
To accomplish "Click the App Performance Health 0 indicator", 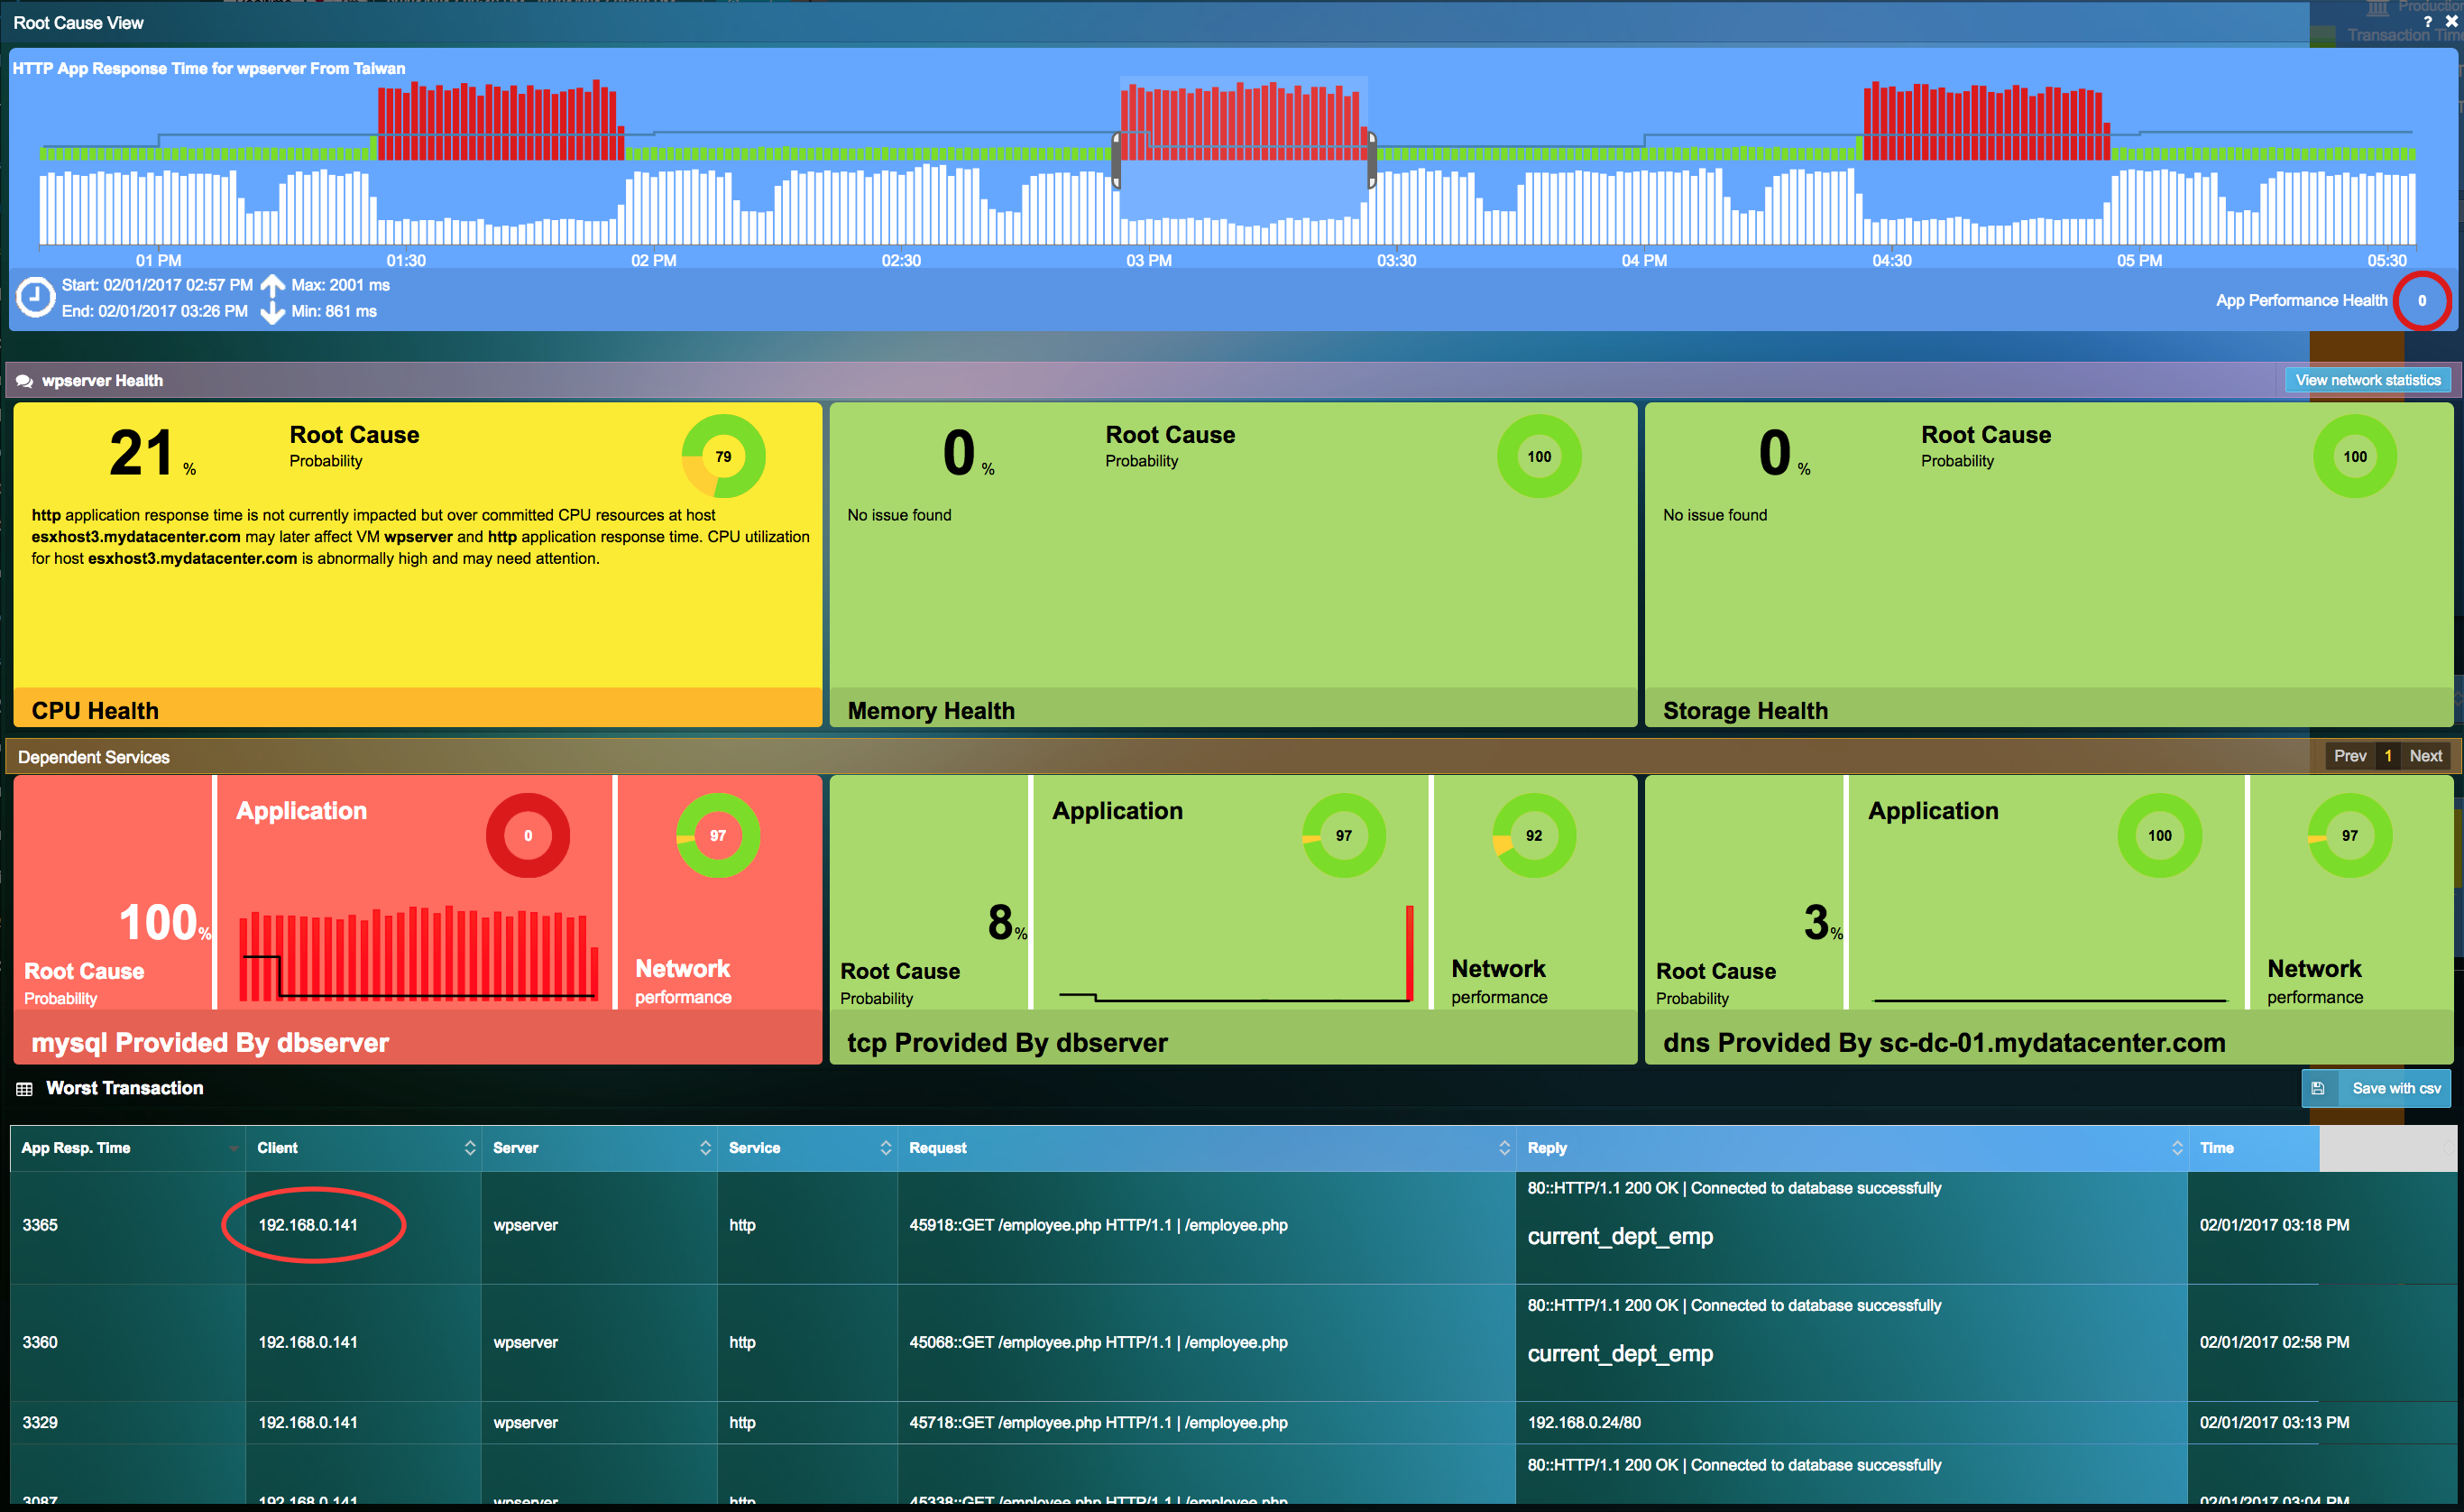I will [2422, 301].
